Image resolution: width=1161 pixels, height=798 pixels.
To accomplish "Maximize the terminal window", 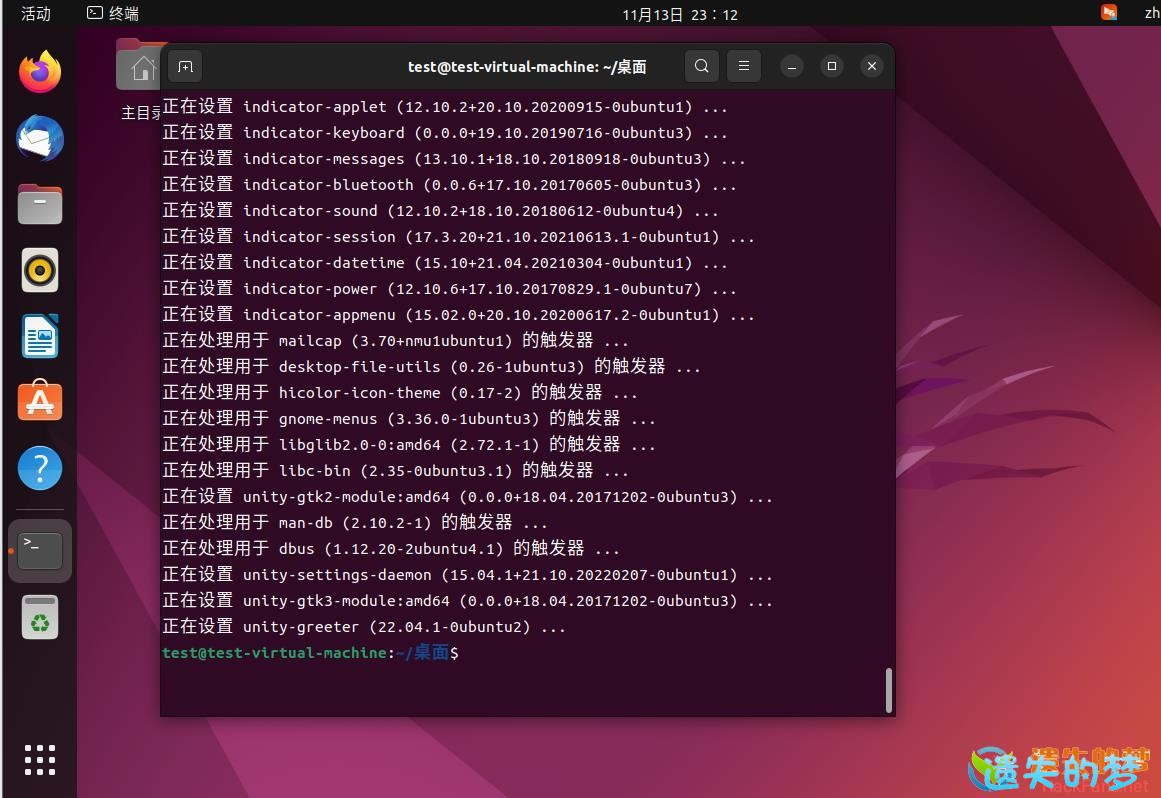I will 832,67.
